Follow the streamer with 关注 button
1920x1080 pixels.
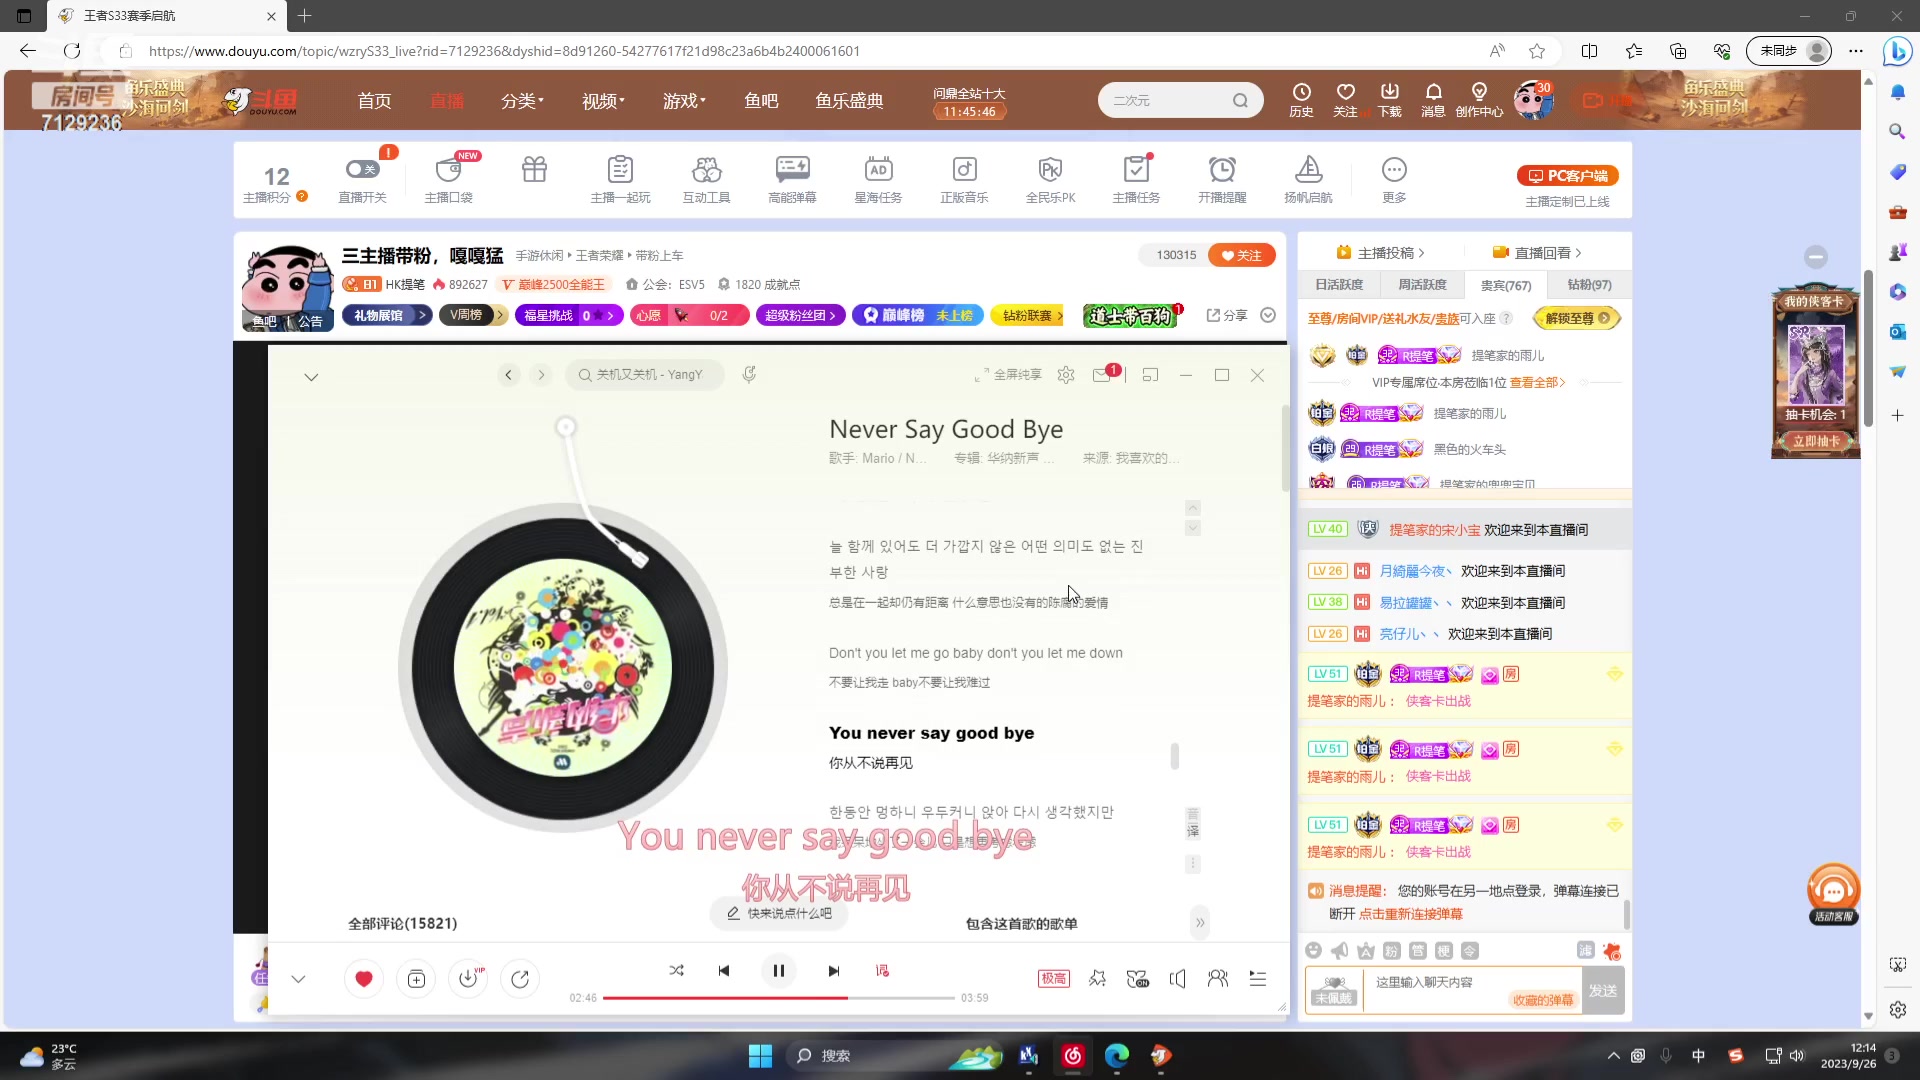click(1241, 255)
